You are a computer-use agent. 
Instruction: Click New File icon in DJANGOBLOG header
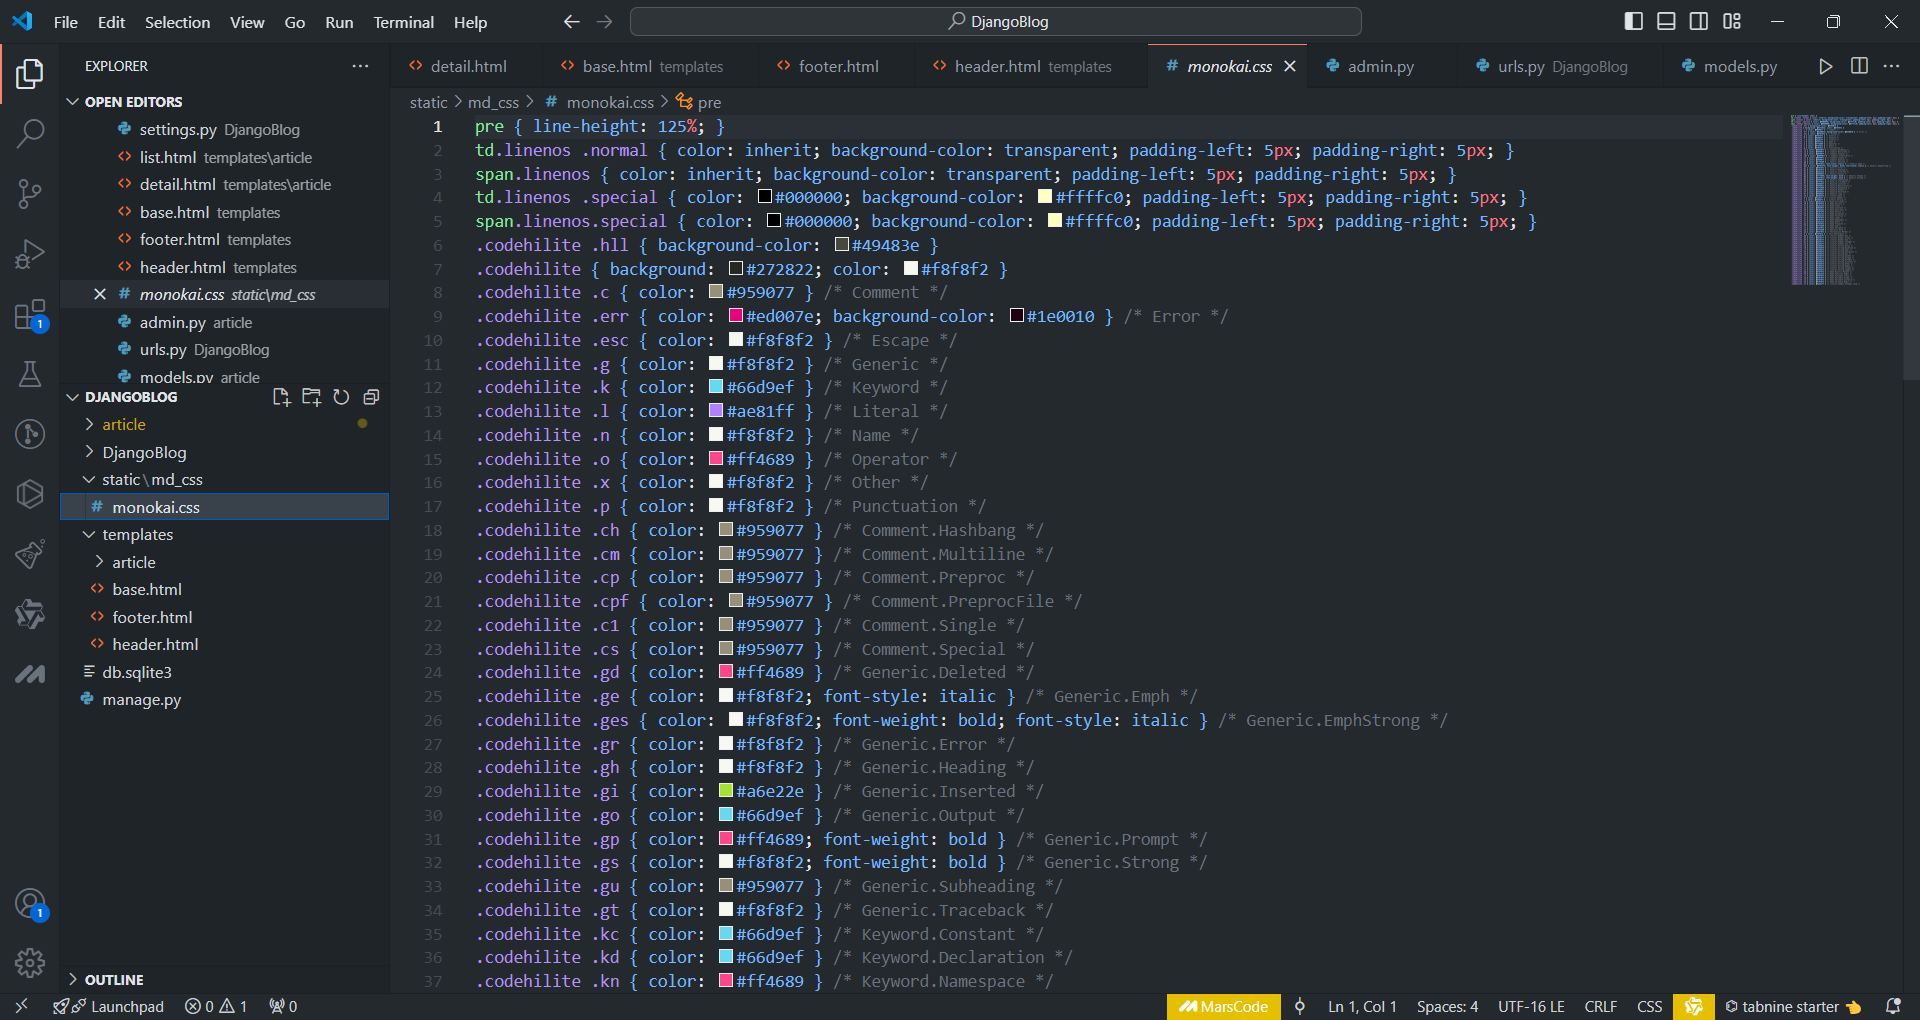pos(281,397)
